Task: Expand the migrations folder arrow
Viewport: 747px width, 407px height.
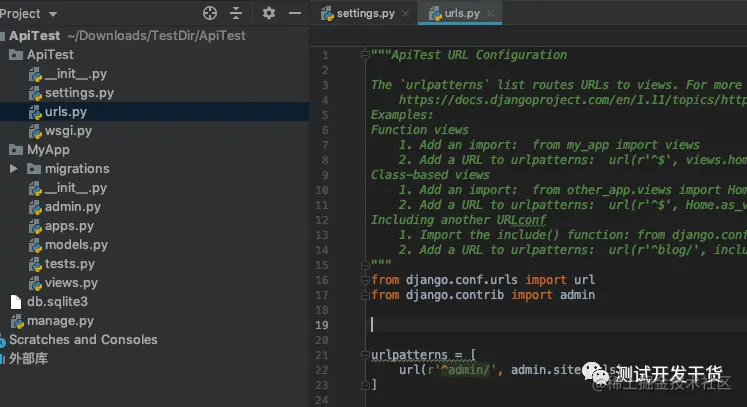Action: [x=14, y=169]
